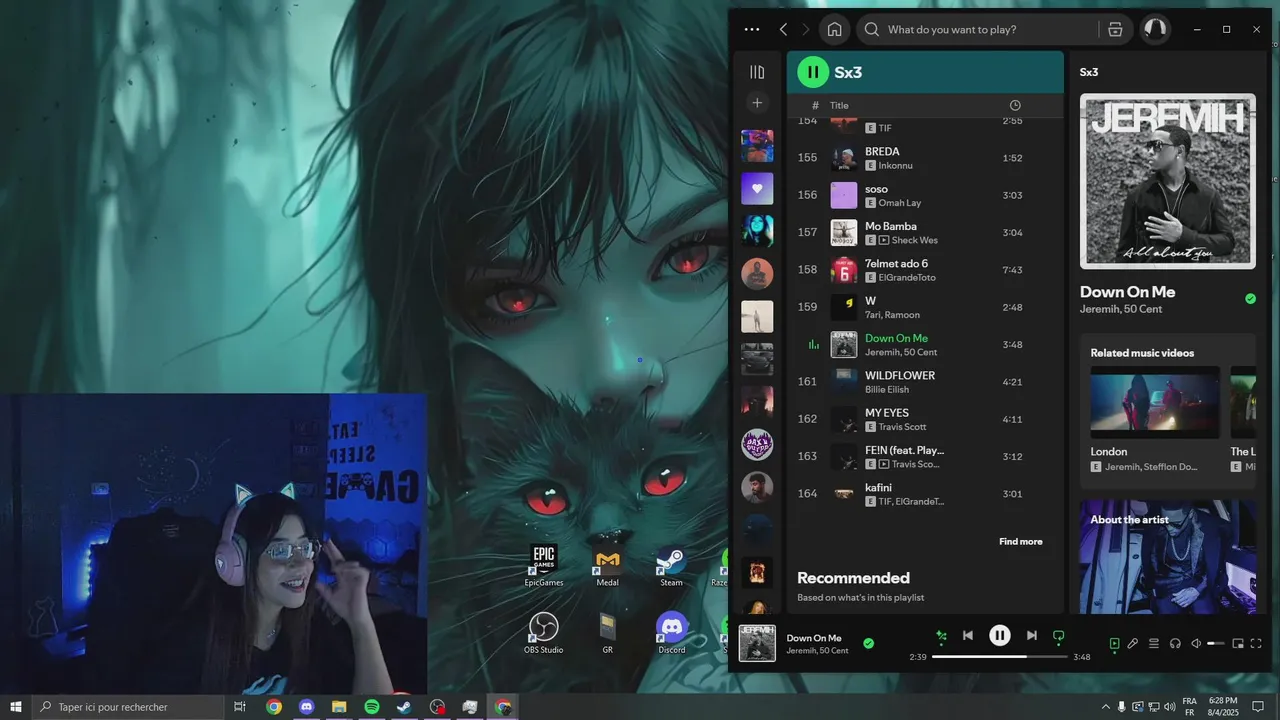Open the FRA language input selector

(1190, 707)
